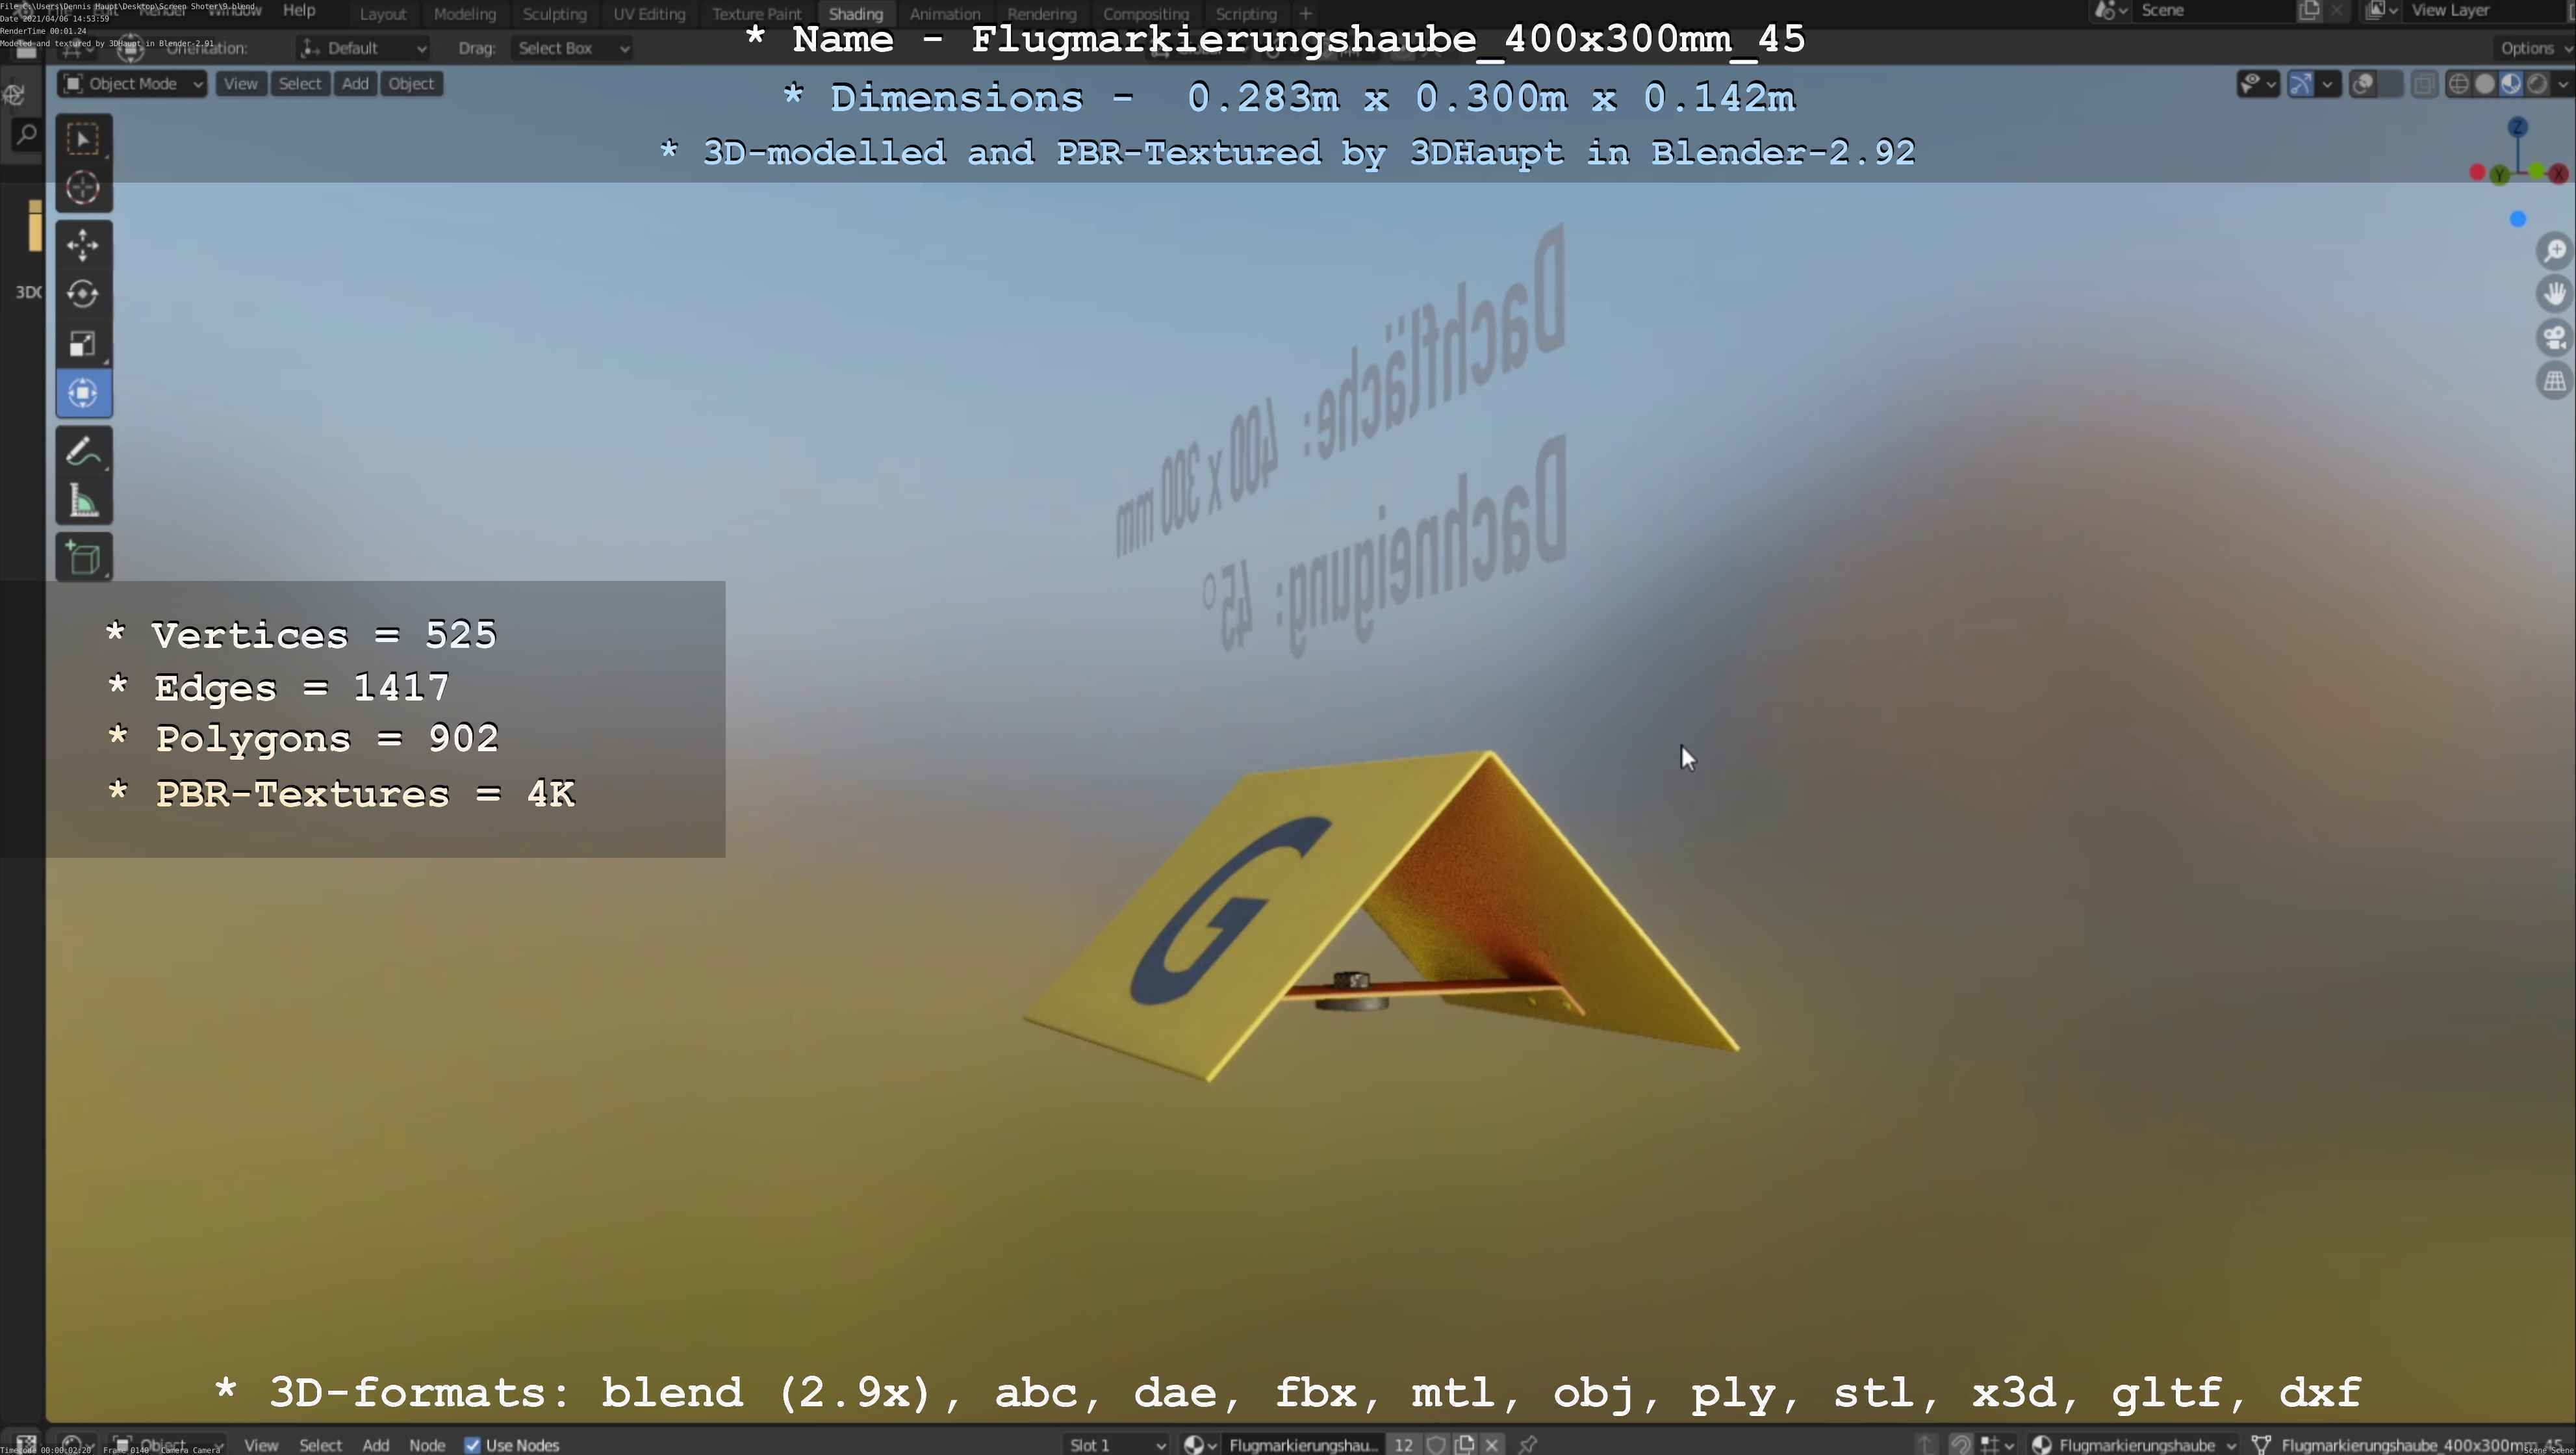2576x1455 pixels.
Task: Expand the Drag Select Box dropdown
Action: click(572, 48)
